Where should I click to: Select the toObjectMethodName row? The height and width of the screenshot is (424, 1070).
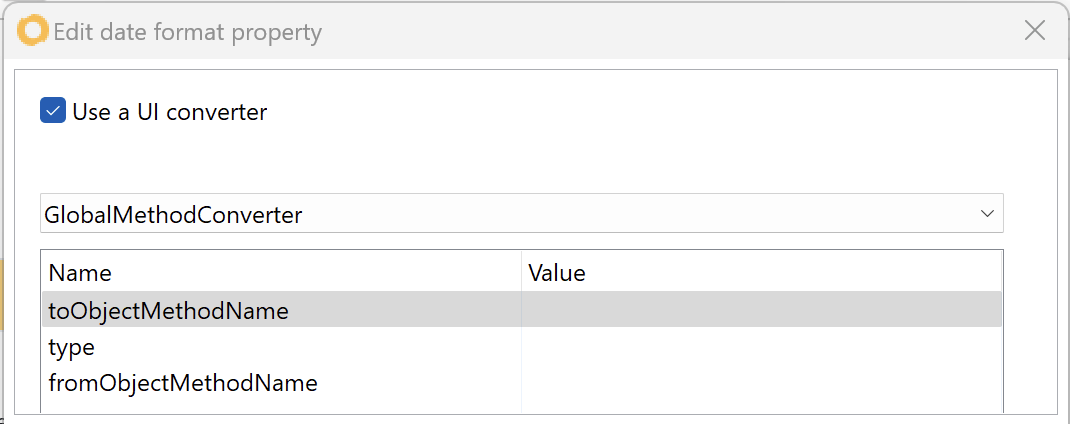[168, 311]
